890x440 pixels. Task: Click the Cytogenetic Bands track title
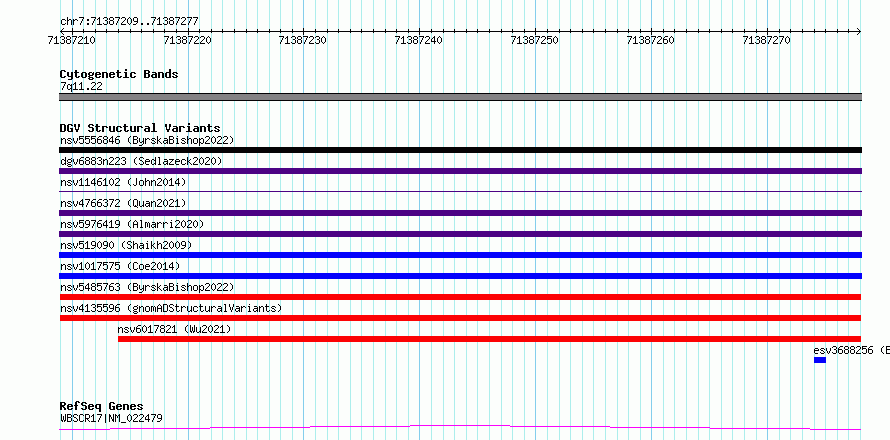(x=119, y=74)
